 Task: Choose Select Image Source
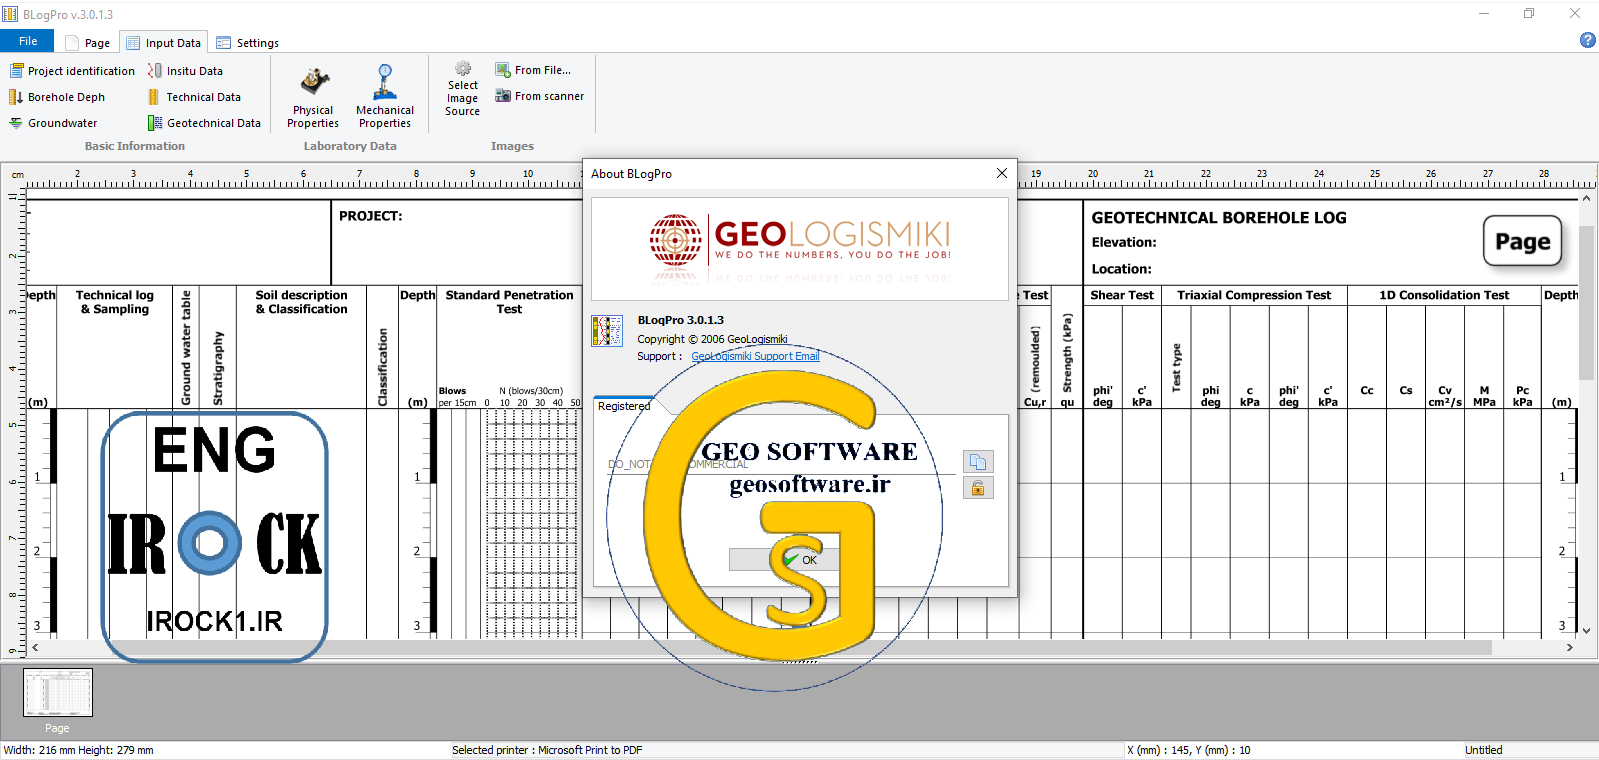(x=462, y=89)
